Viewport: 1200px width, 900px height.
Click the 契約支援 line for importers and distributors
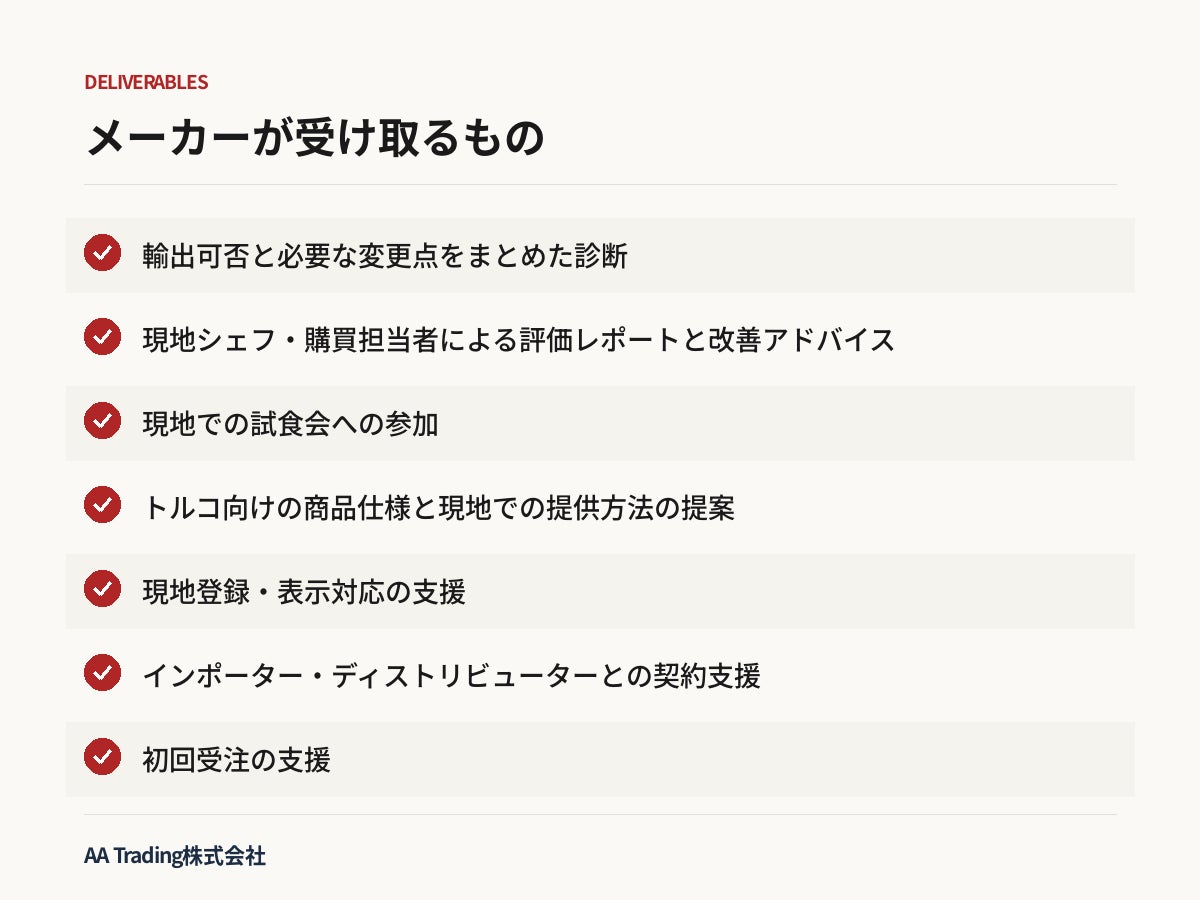coord(451,676)
